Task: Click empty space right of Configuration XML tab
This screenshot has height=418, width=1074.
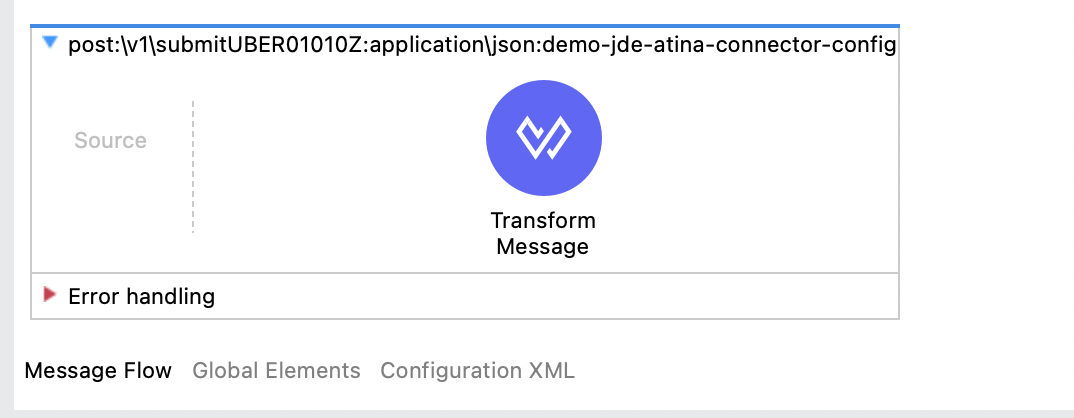Action: (800, 371)
